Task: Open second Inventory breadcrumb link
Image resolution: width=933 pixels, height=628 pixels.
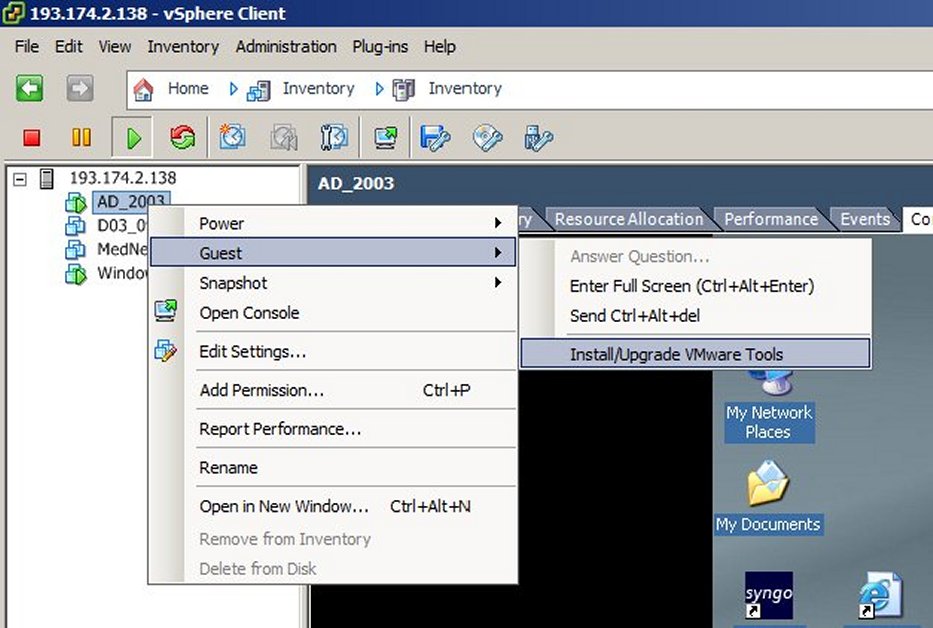Action: tap(465, 89)
